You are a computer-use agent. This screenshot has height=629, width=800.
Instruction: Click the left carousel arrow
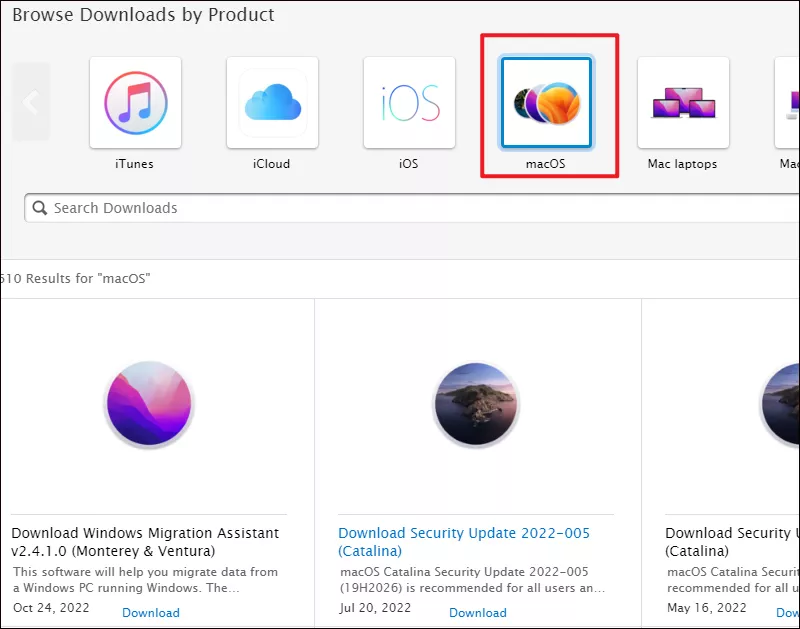pyautogui.click(x=31, y=102)
